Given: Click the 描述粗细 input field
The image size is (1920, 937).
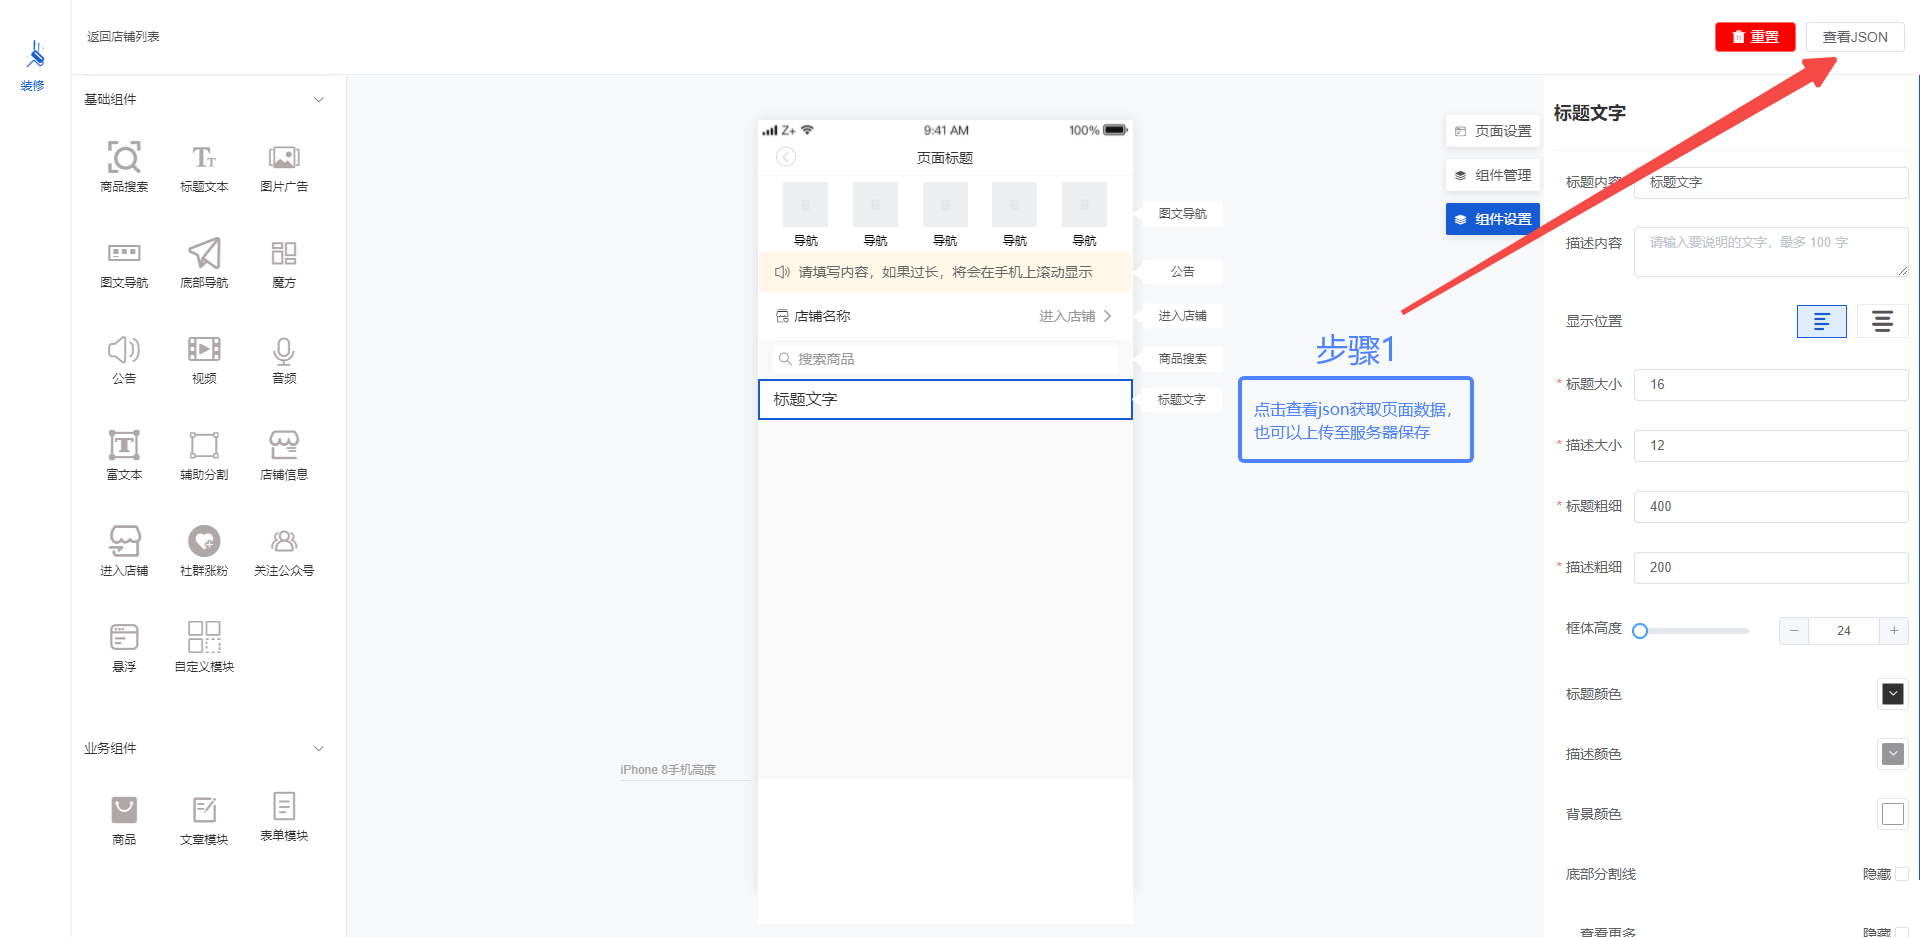Looking at the screenshot, I should 1771,568.
